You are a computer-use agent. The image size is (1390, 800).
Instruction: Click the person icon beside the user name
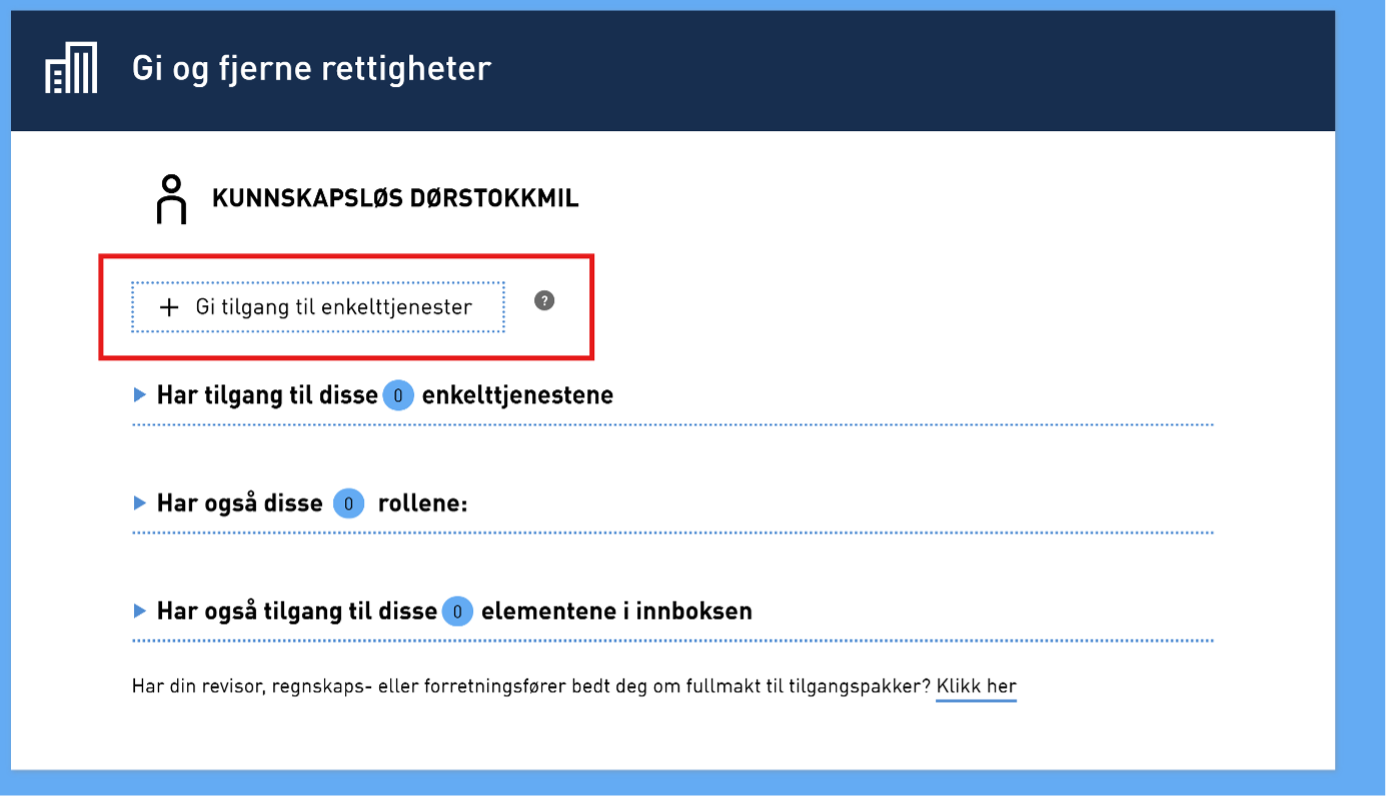pos(171,199)
